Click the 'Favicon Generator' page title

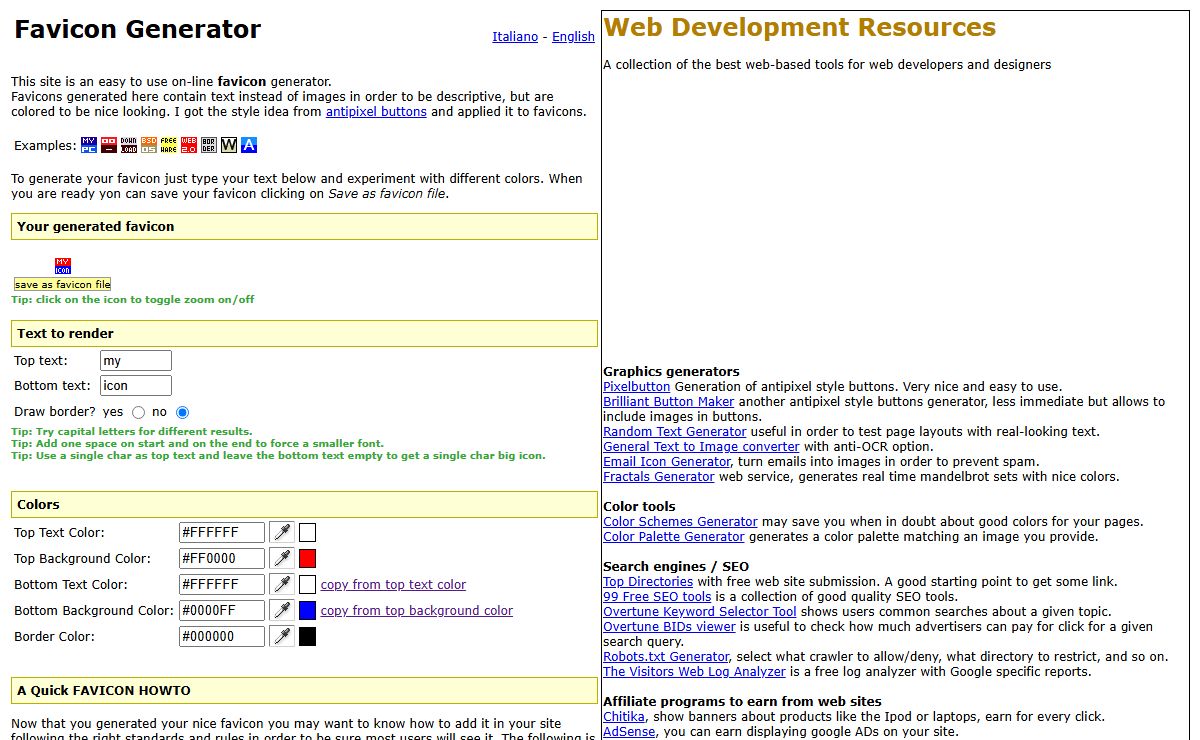point(138,29)
